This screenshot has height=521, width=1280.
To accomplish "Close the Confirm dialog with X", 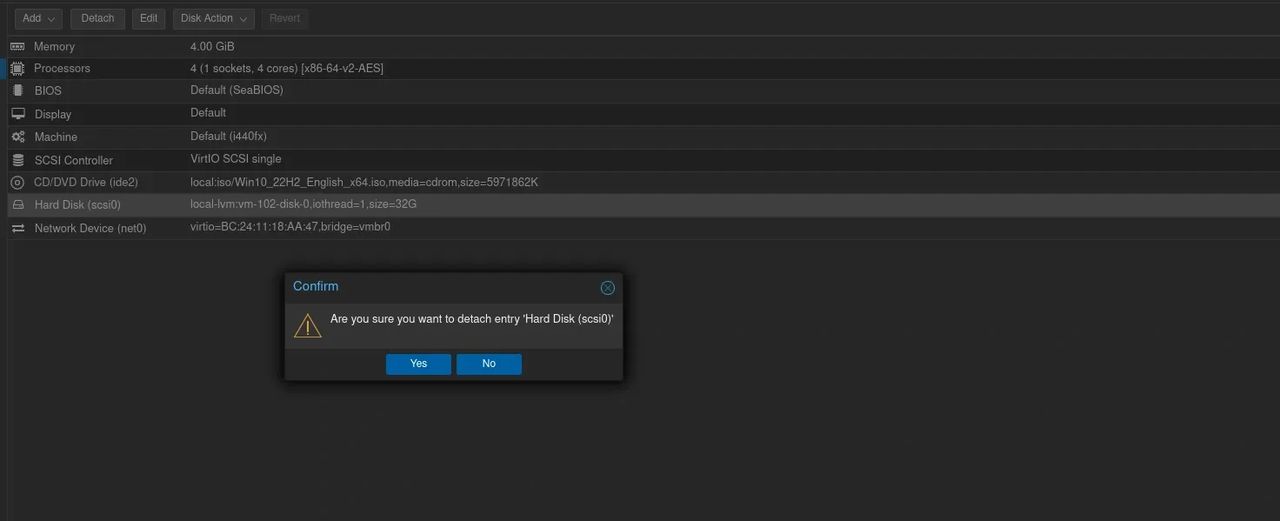I will click(607, 288).
